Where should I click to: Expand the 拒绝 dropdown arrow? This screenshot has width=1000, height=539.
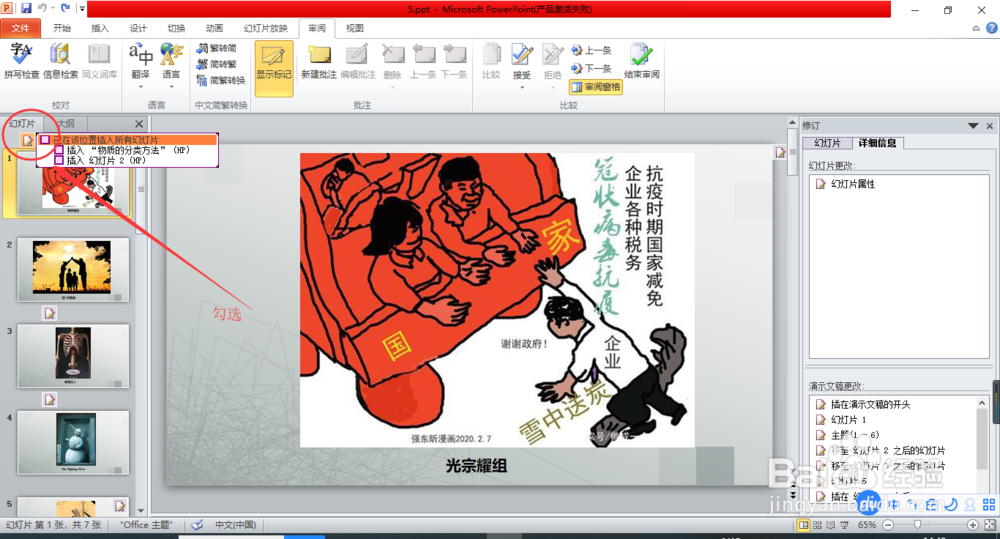click(552, 85)
